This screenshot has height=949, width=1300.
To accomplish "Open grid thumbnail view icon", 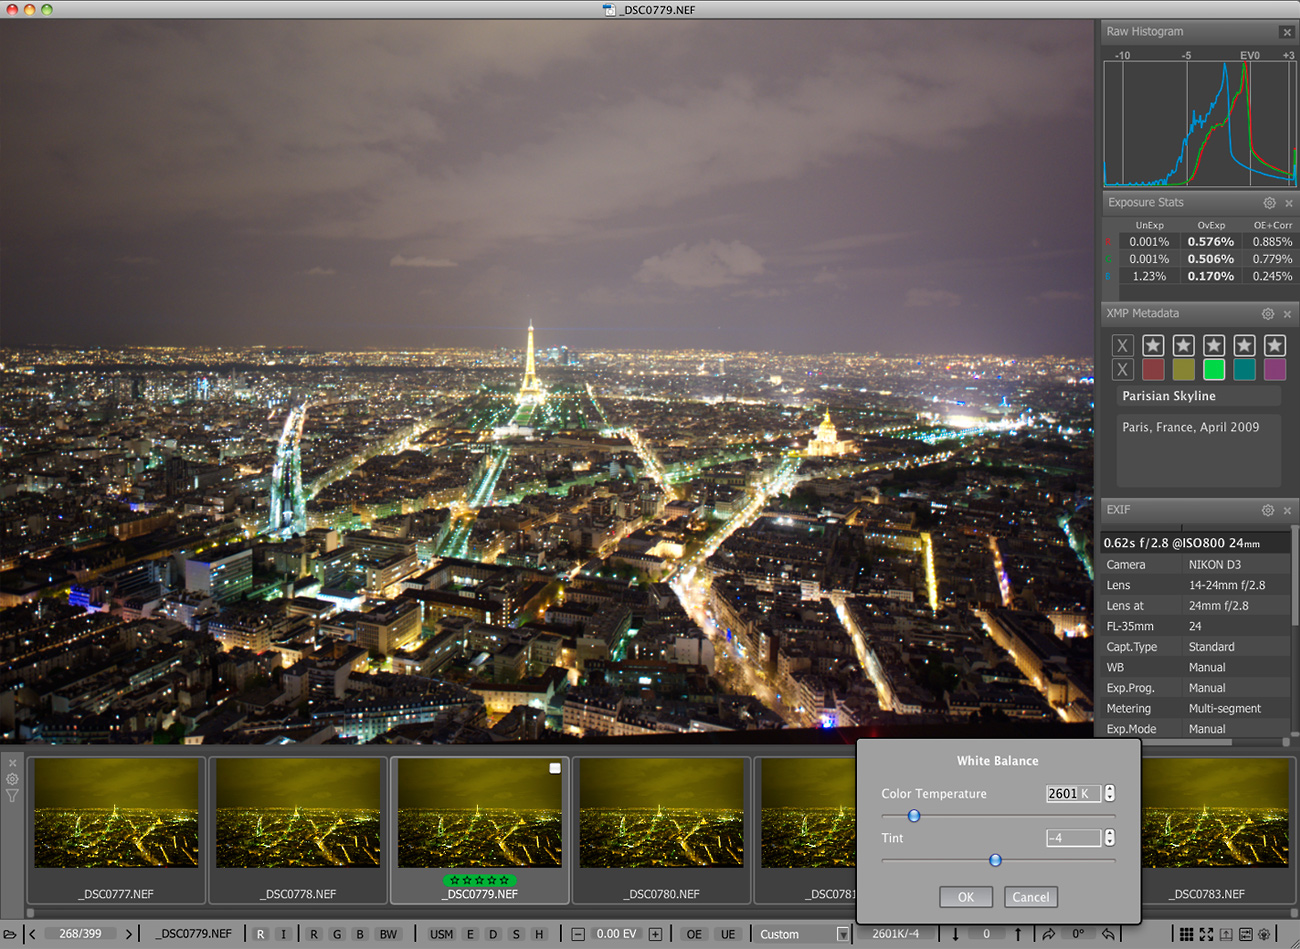I will pos(1186,934).
